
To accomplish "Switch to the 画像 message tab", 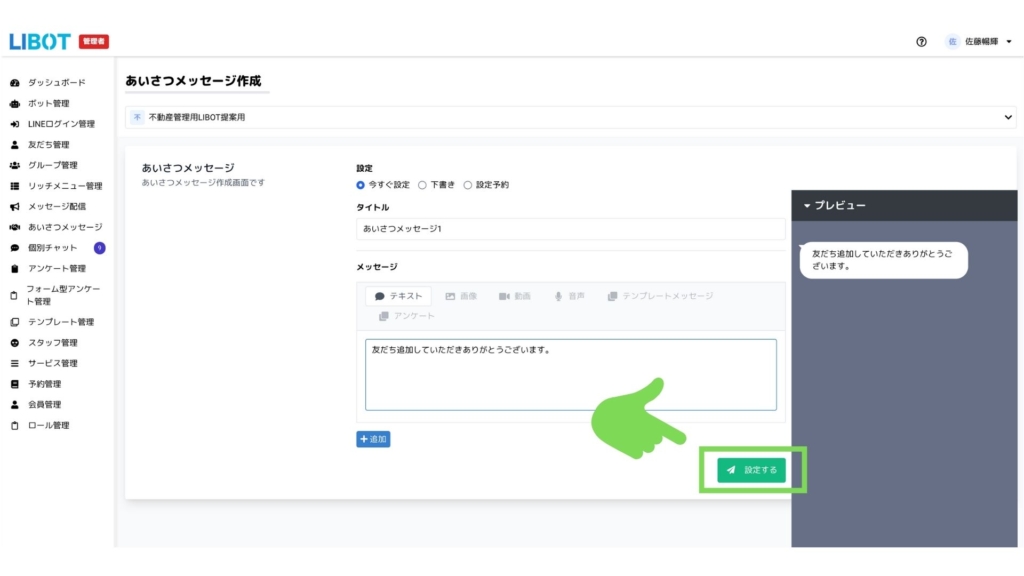I will pyautogui.click(x=461, y=296).
